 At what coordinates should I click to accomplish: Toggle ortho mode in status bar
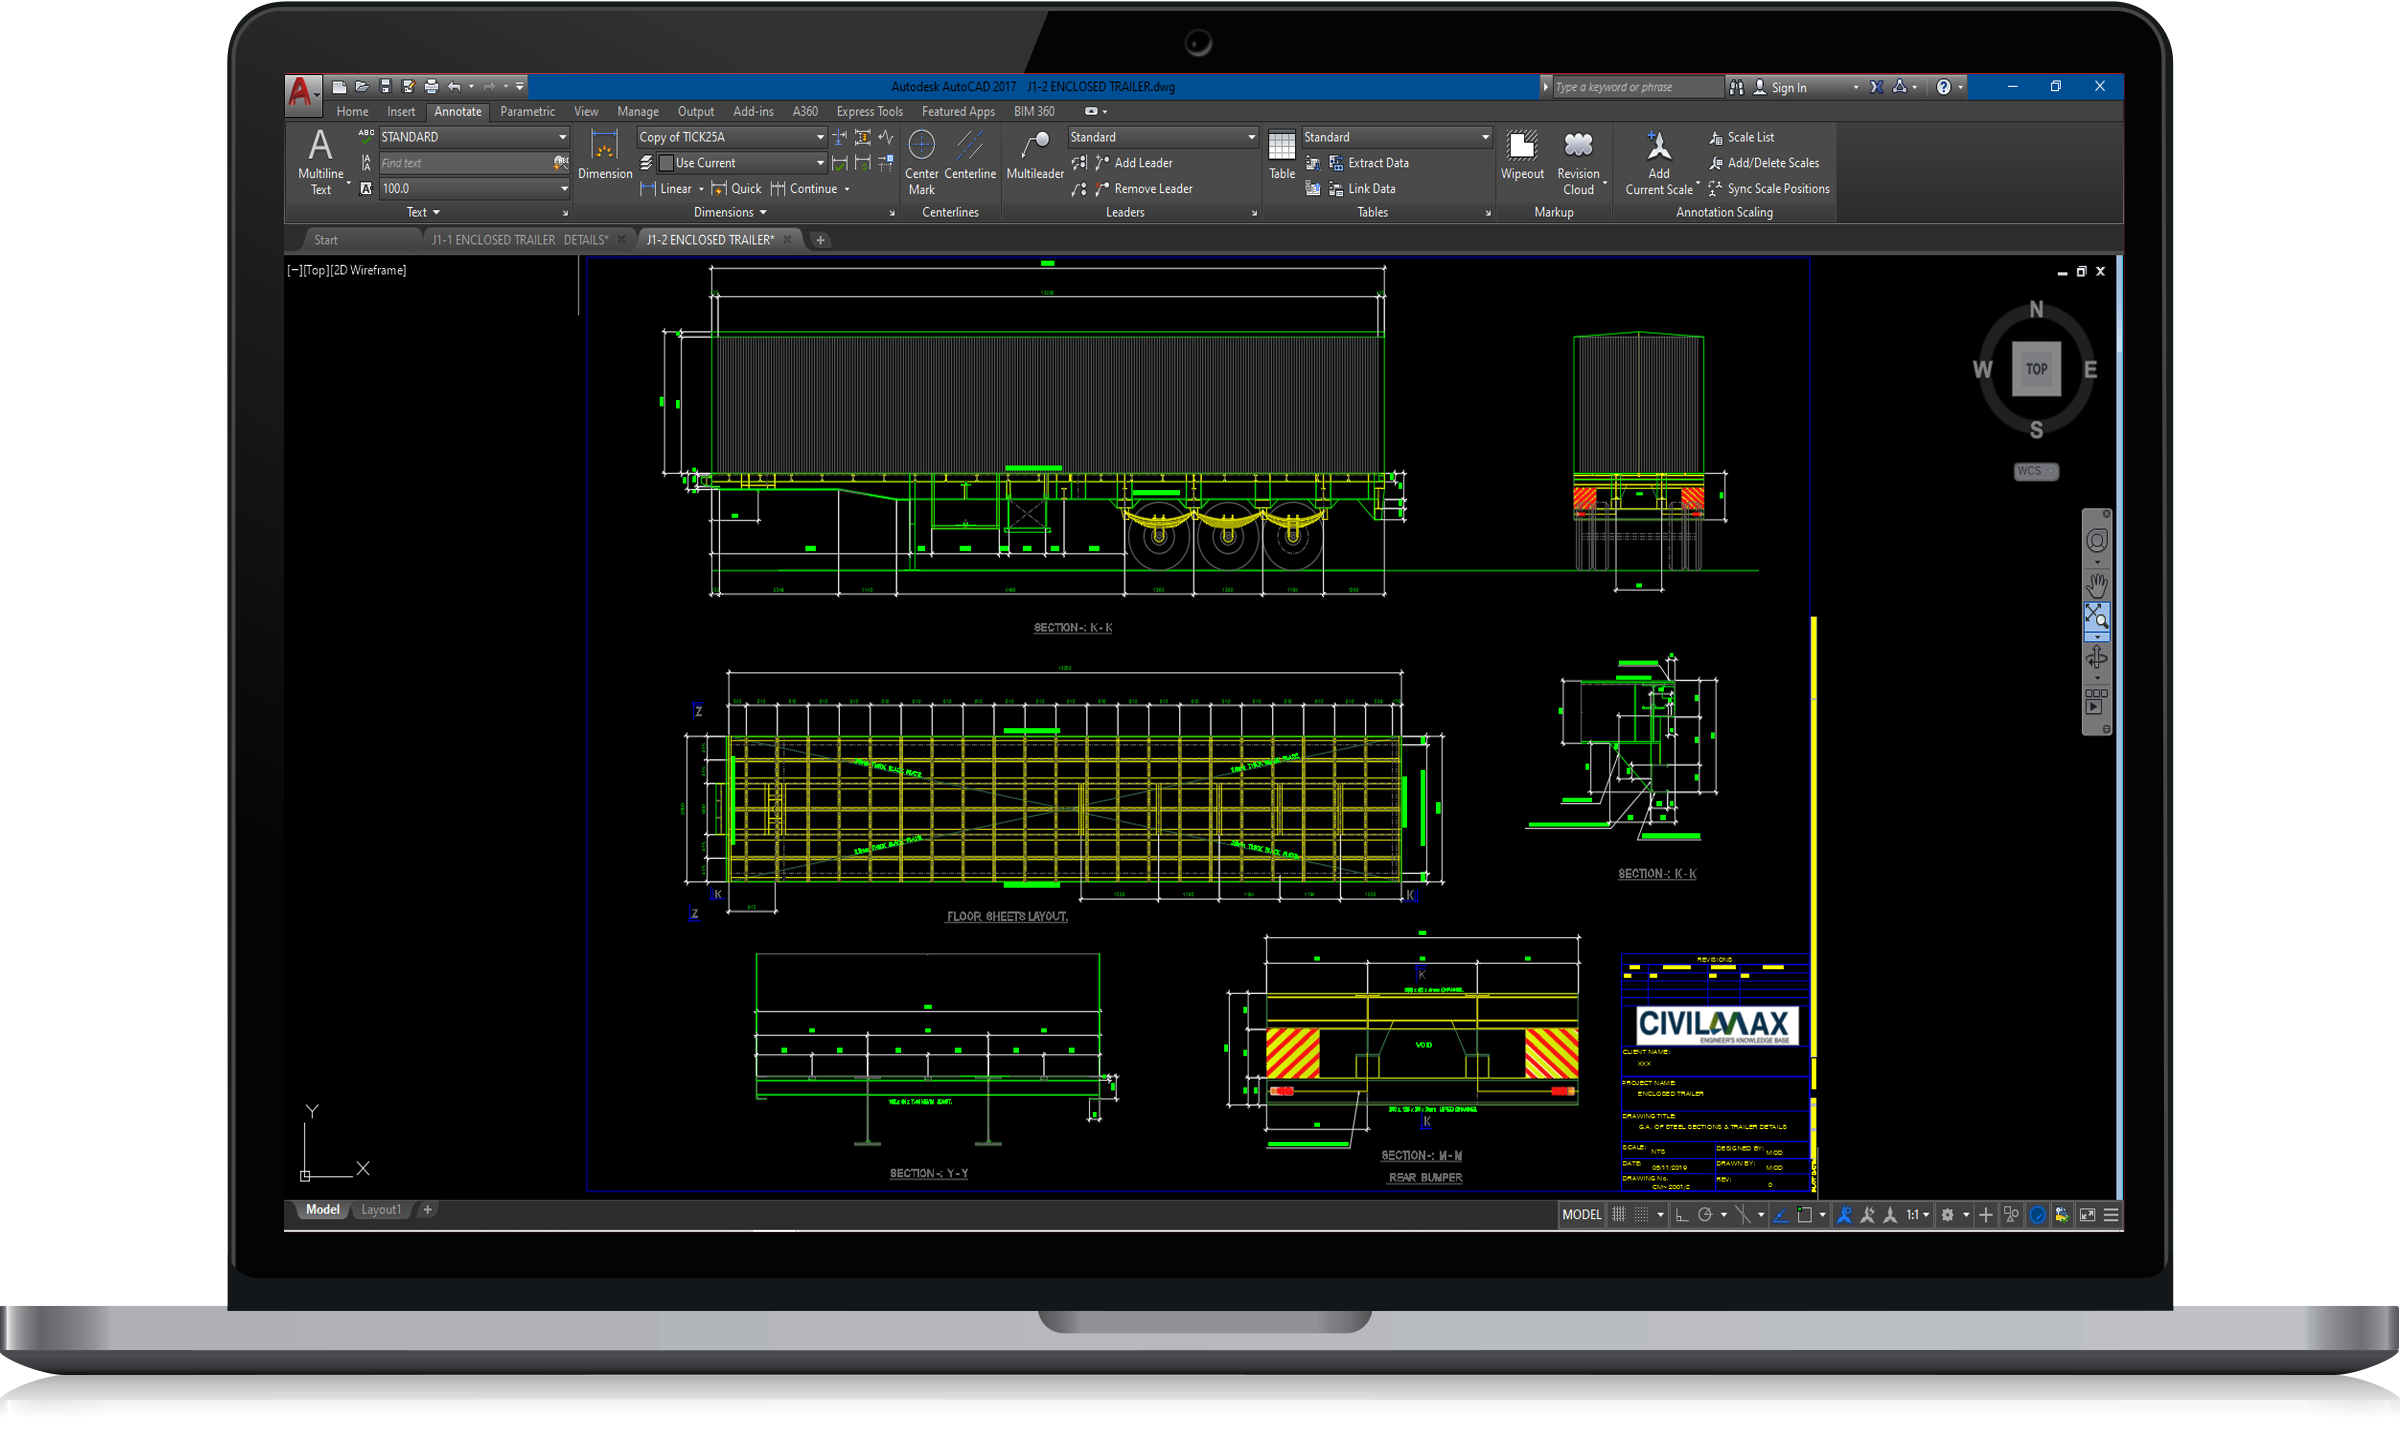point(1681,1215)
